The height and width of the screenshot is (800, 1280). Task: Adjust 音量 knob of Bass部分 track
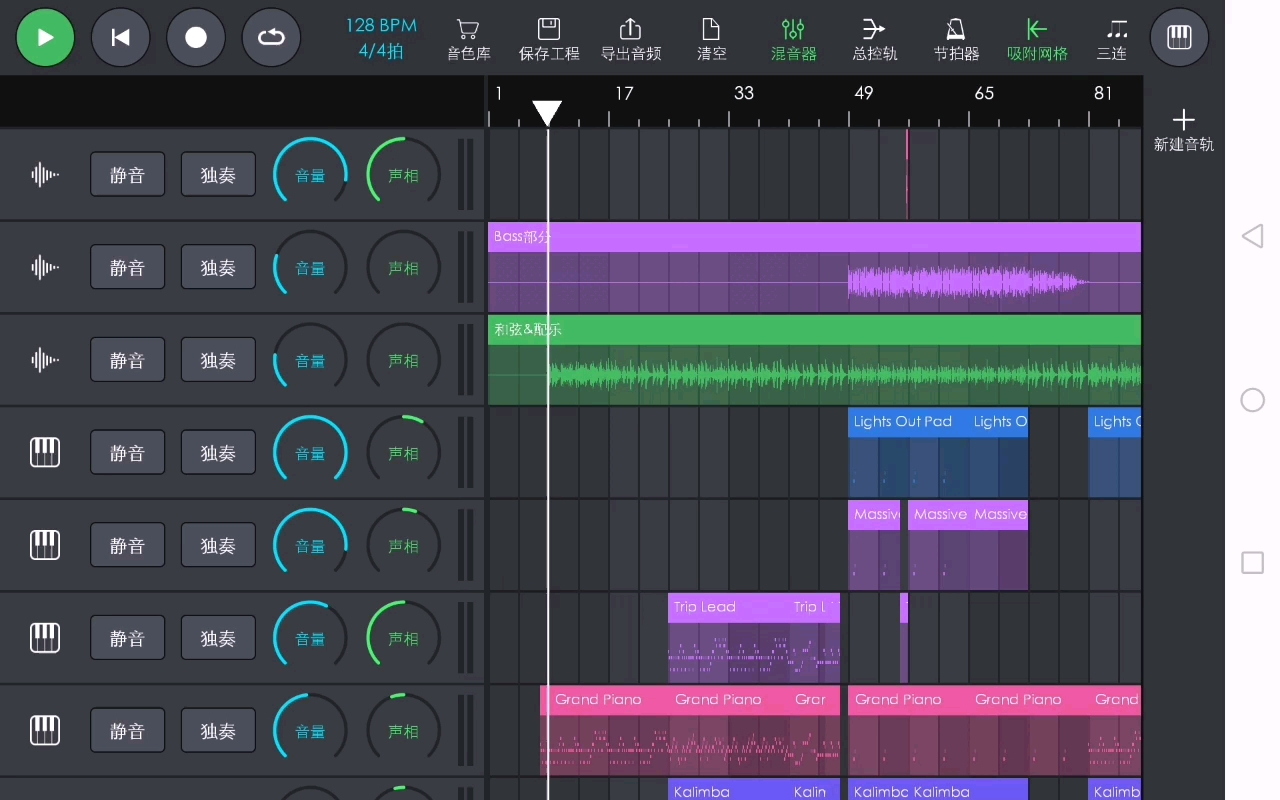coord(310,267)
